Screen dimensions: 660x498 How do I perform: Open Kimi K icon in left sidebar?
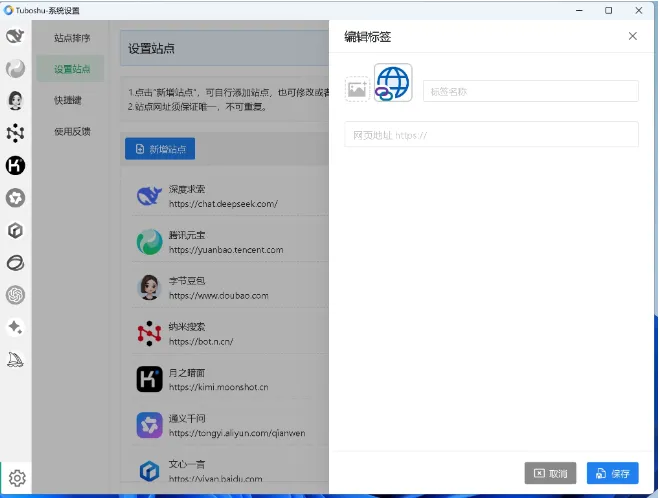15,165
